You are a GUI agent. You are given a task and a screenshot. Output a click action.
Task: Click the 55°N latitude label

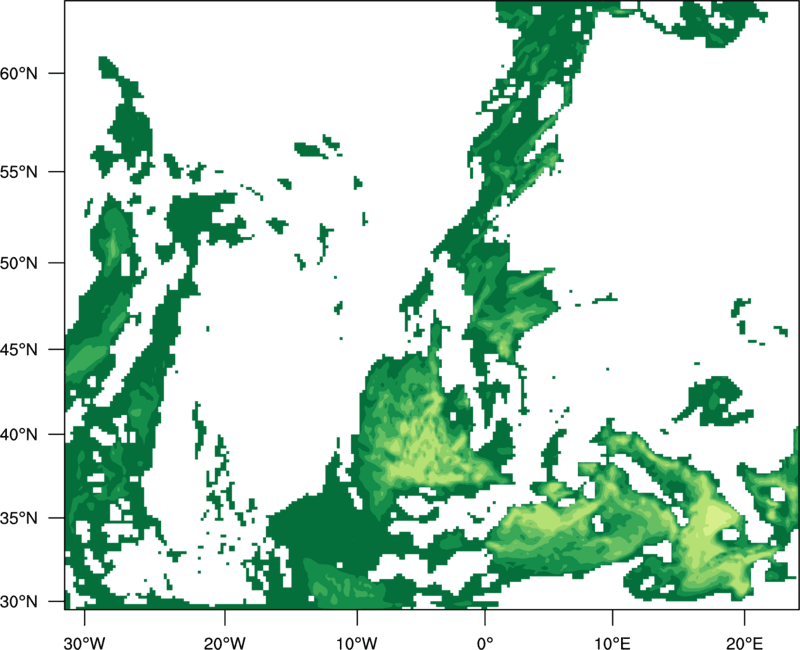coord(19,172)
